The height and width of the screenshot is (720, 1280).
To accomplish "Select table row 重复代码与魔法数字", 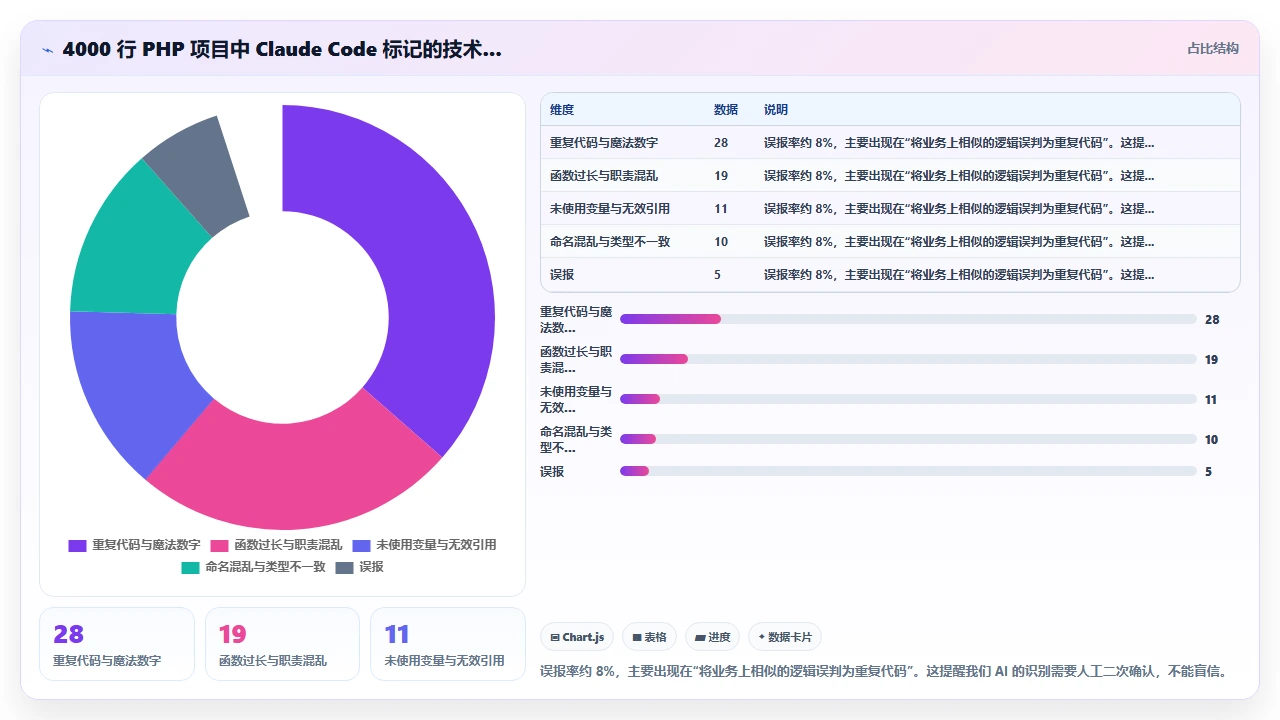I will pos(890,143).
